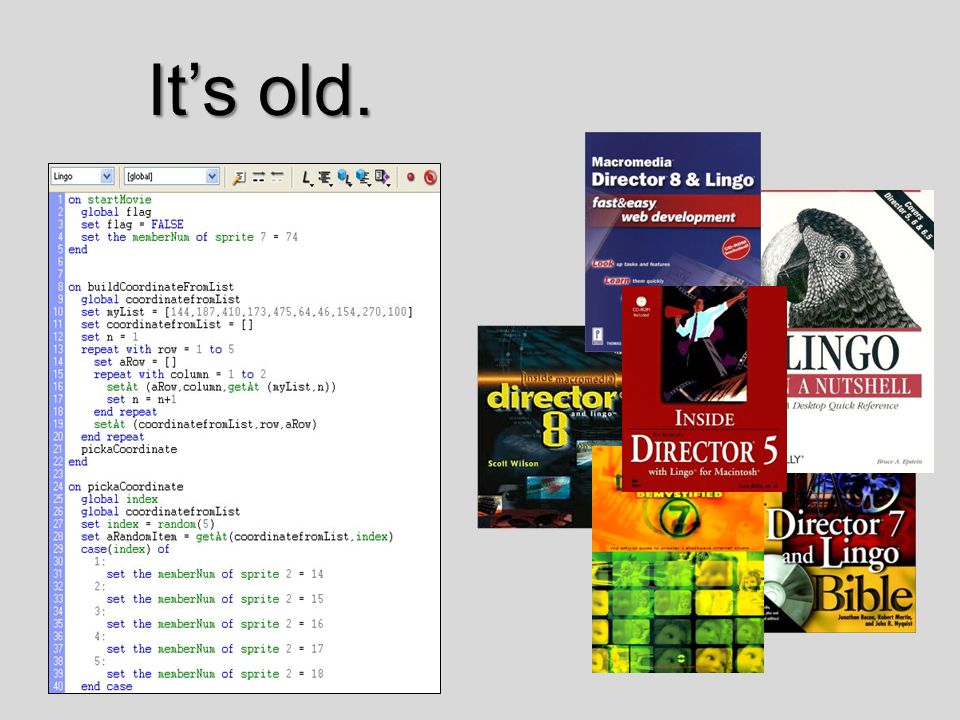Click the 'set index = random(5)' line
The height and width of the screenshot is (720, 960).
coord(148,524)
